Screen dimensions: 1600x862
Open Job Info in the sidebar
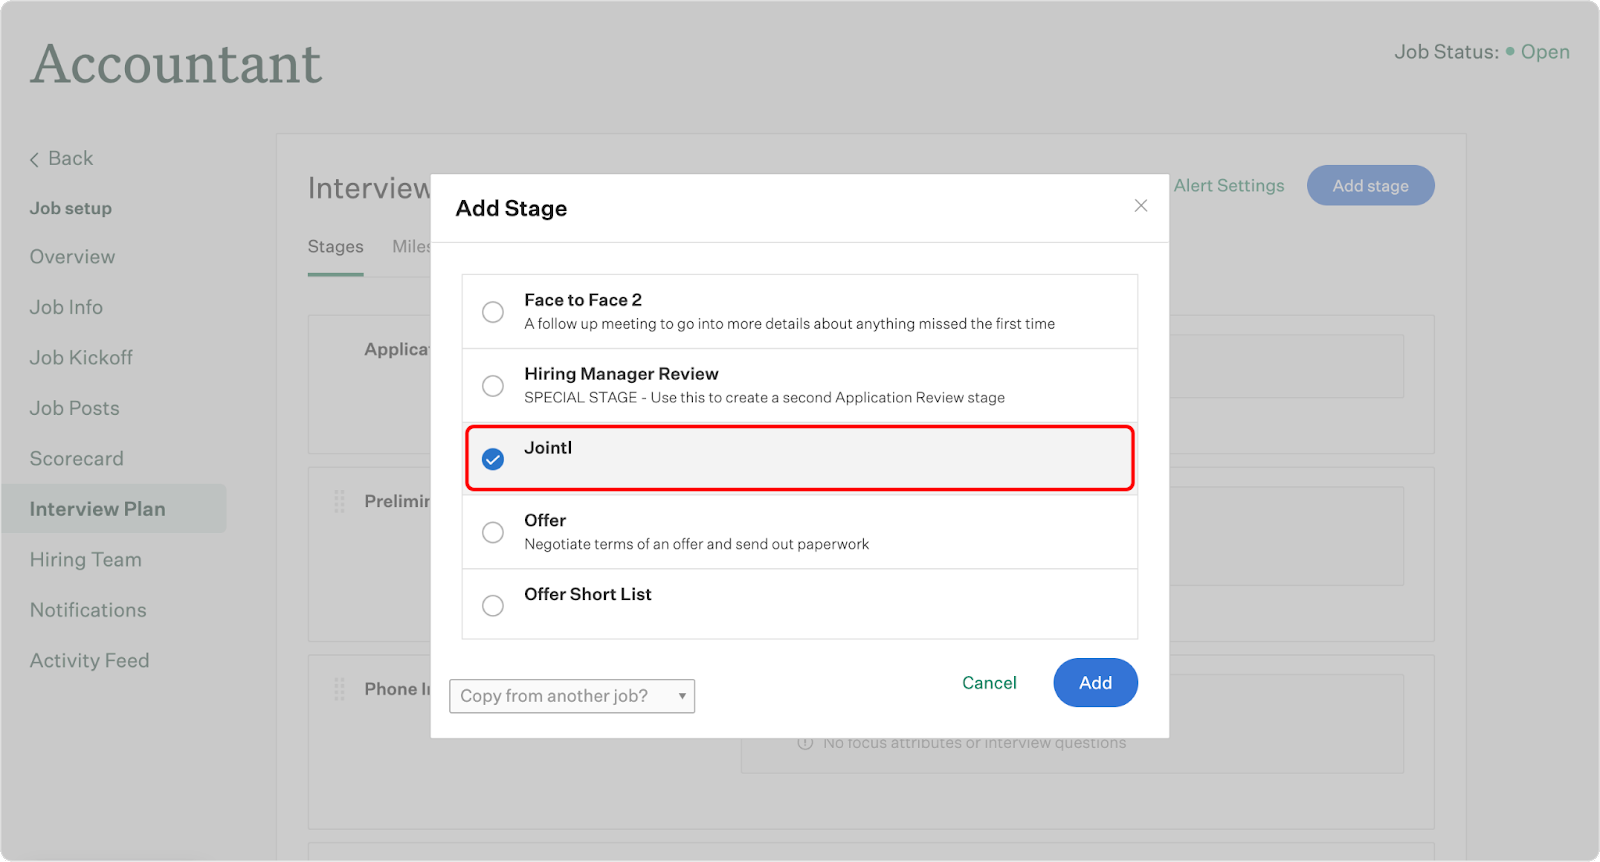point(66,308)
